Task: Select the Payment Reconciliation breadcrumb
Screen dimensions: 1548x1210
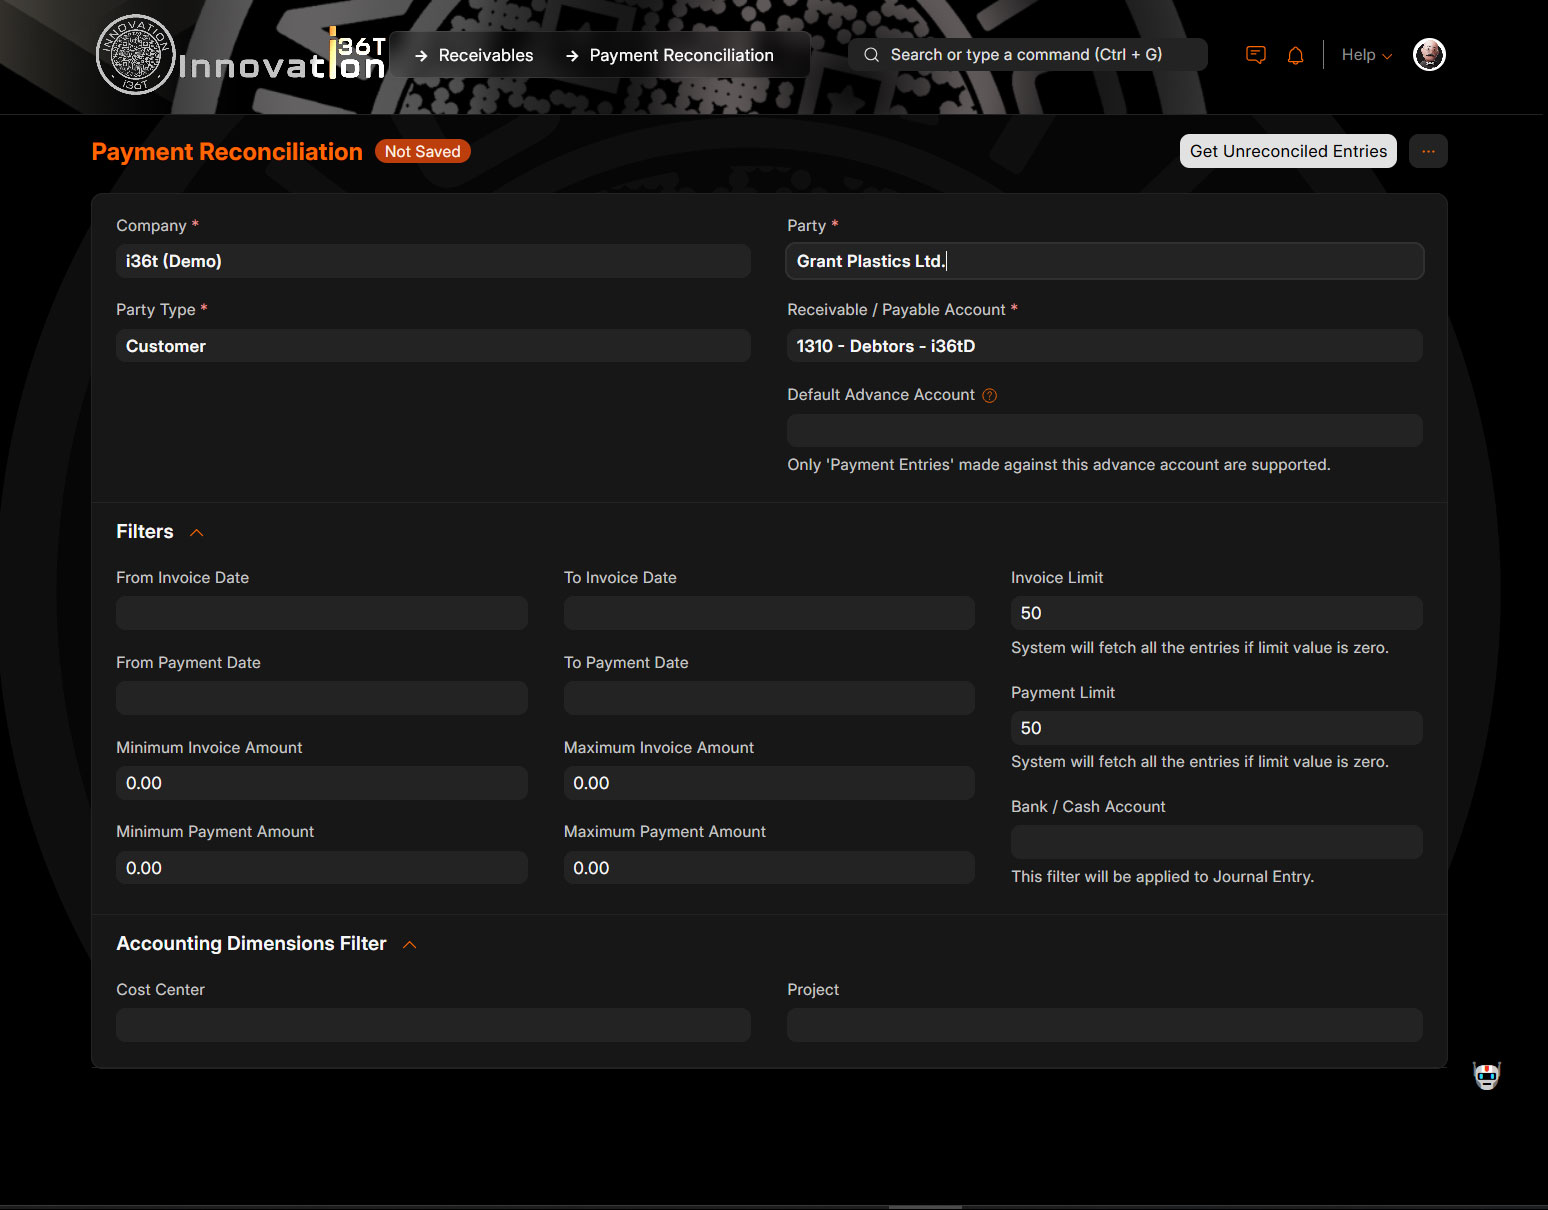Action: coord(681,55)
